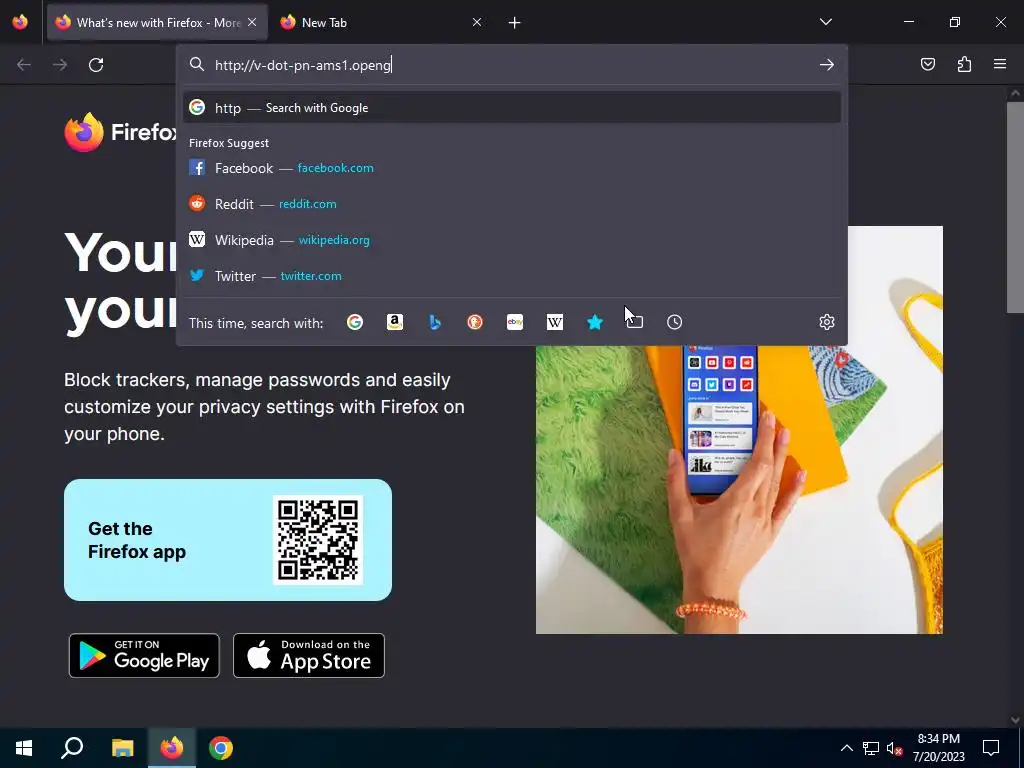Search this time with DuckDuckGo icon
The height and width of the screenshot is (768, 1024).
(475, 322)
